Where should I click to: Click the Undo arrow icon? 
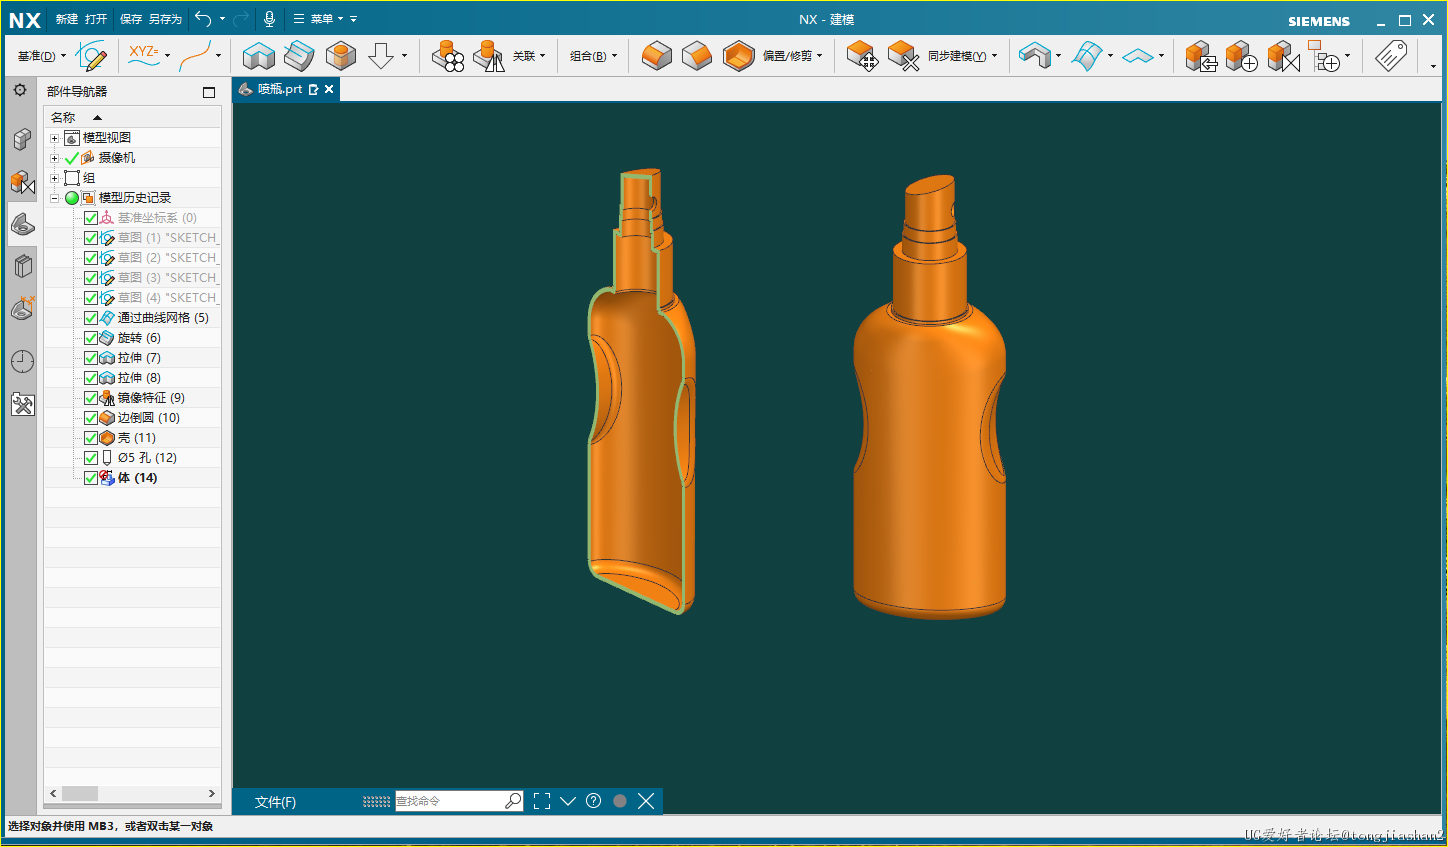(203, 18)
